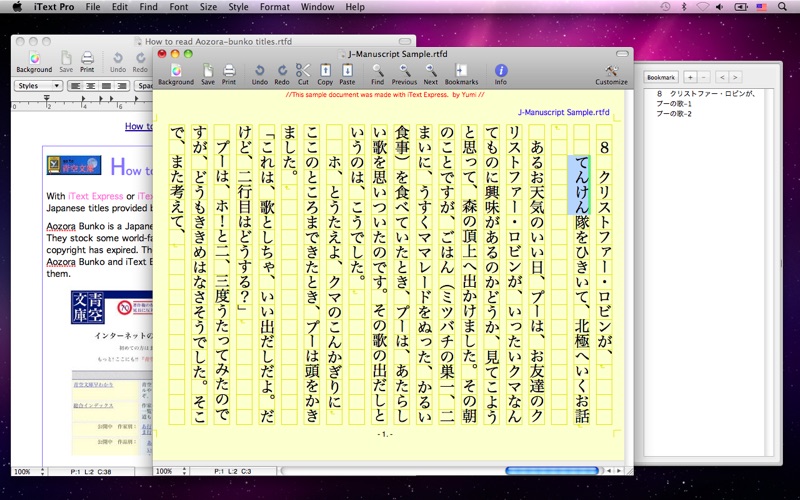Click the battery status icon in menu bar

click(740, 7)
